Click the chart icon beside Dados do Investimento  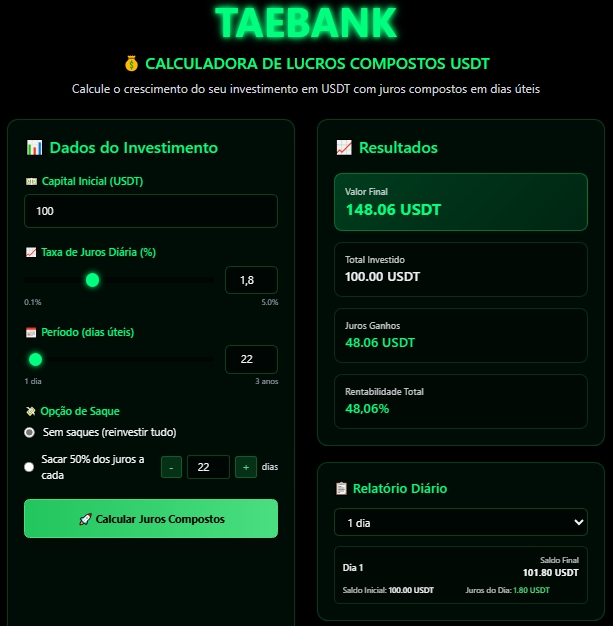click(34, 148)
